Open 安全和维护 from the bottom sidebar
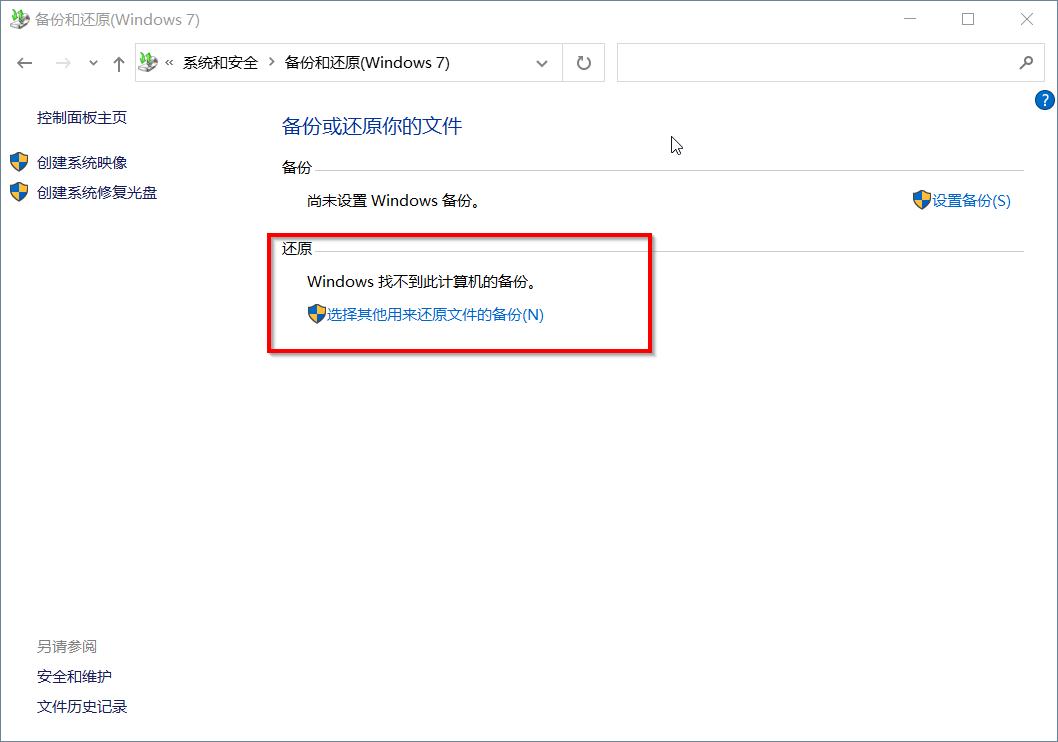1058x742 pixels. click(x=74, y=676)
